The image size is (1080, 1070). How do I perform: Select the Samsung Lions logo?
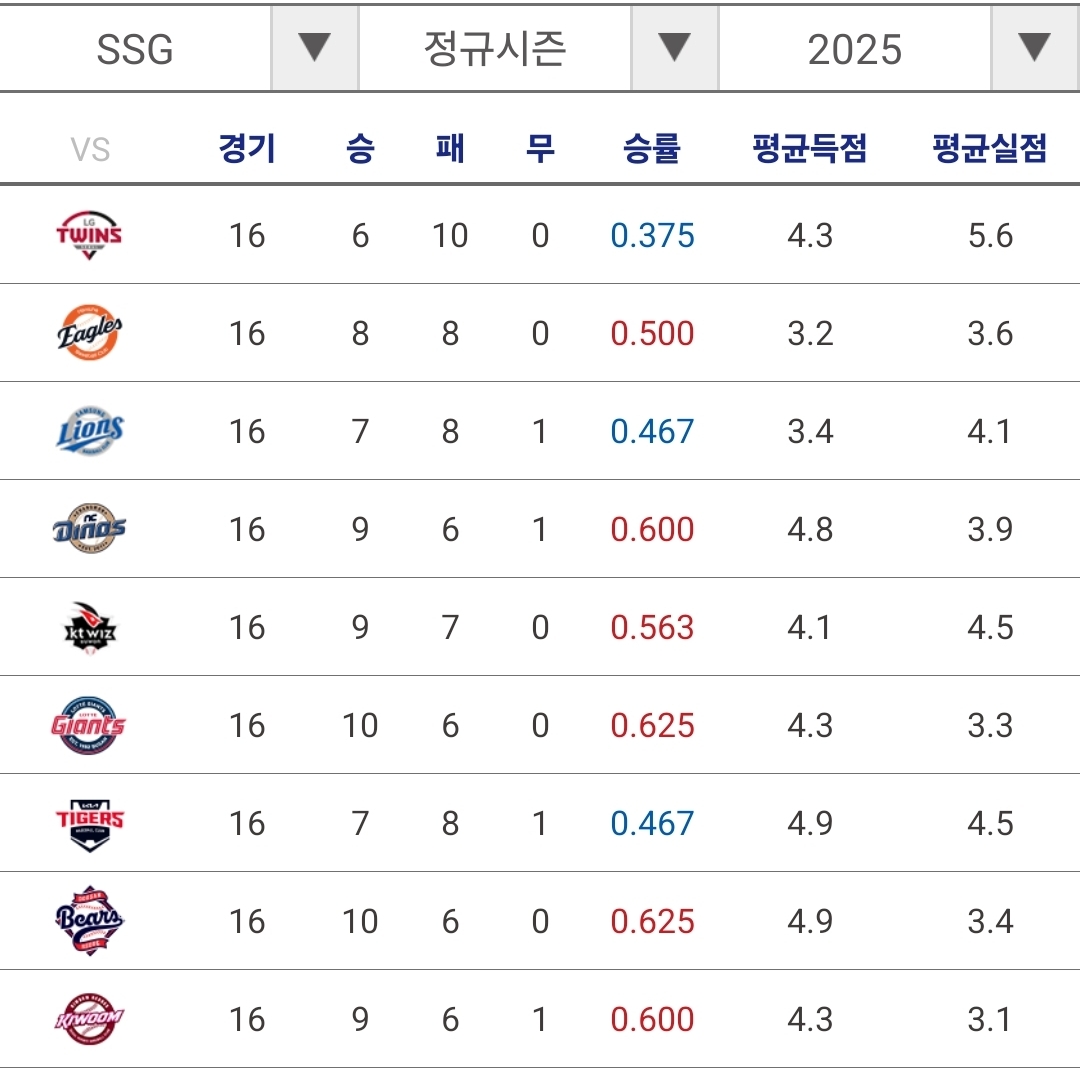tap(89, 431)
